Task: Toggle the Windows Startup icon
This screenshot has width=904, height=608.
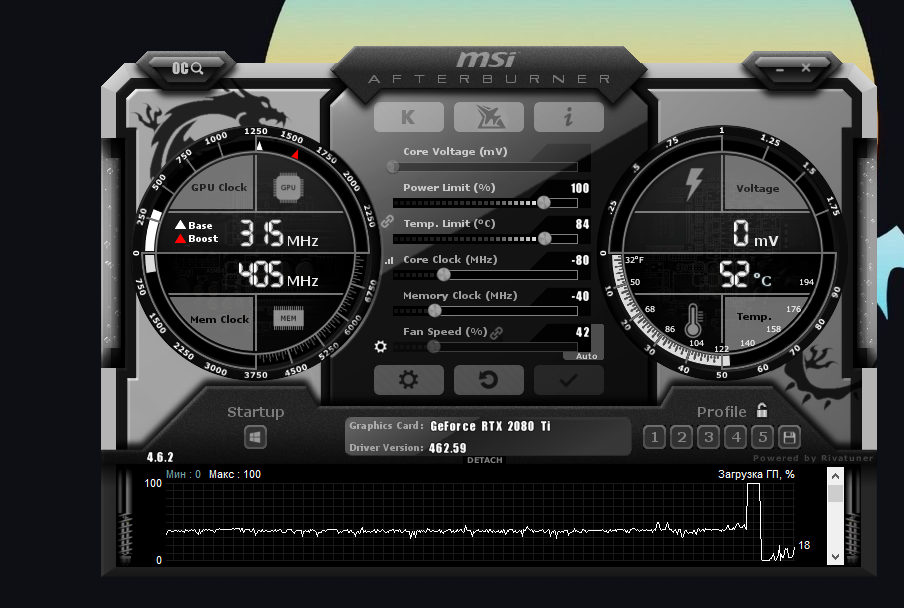Action: (255, 437)
